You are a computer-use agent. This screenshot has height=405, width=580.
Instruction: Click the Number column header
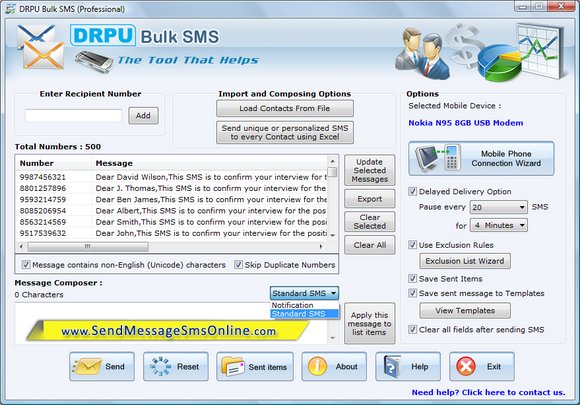(x=54, y=163)
